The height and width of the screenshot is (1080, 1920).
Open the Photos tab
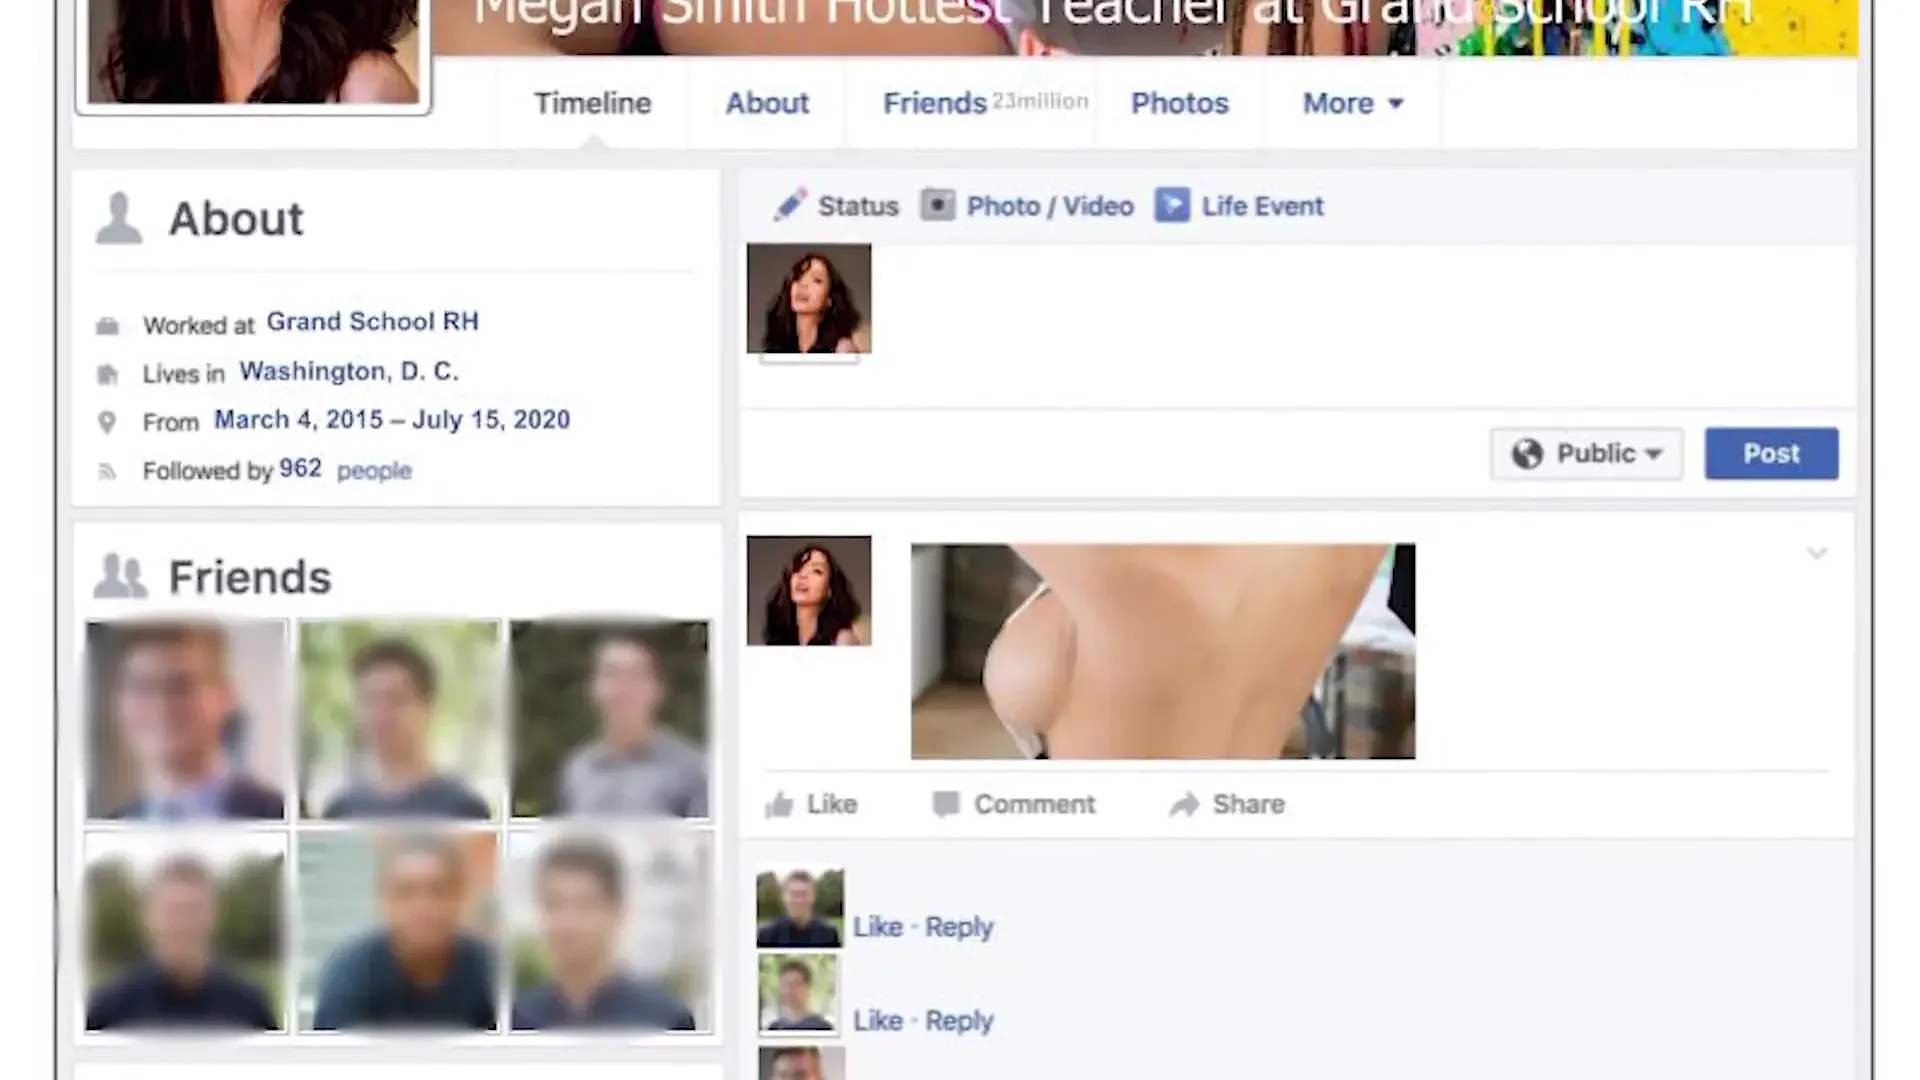(x=1179, y=103)
